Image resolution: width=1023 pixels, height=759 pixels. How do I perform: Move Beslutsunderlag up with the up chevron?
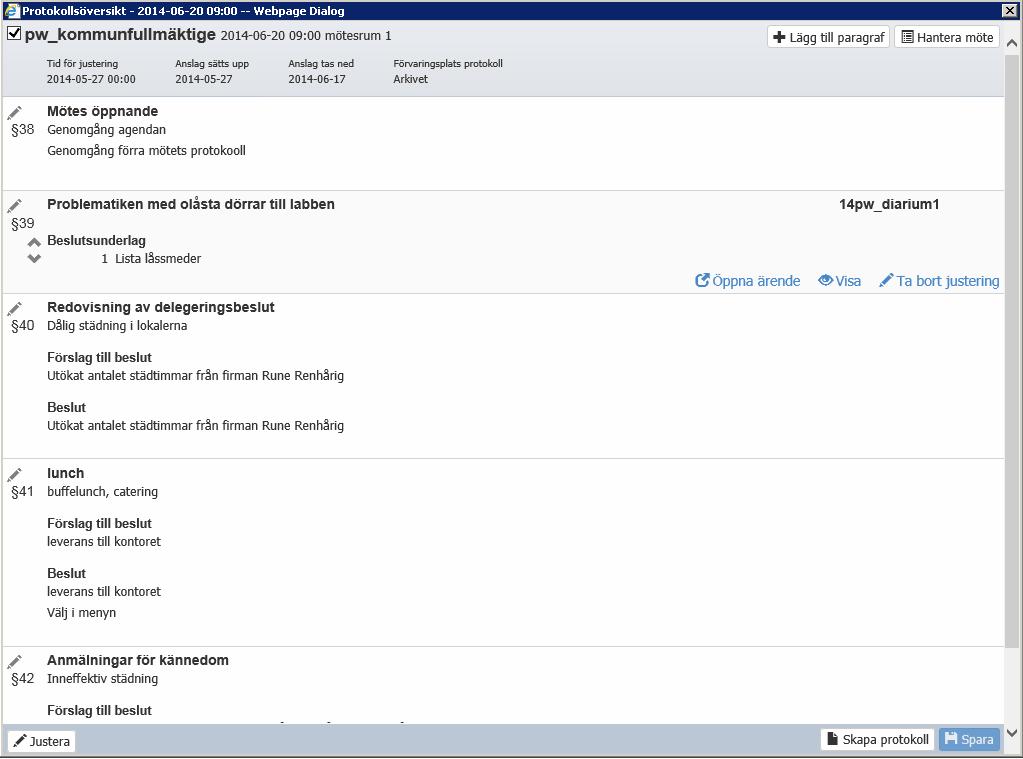tap(35, 243)
